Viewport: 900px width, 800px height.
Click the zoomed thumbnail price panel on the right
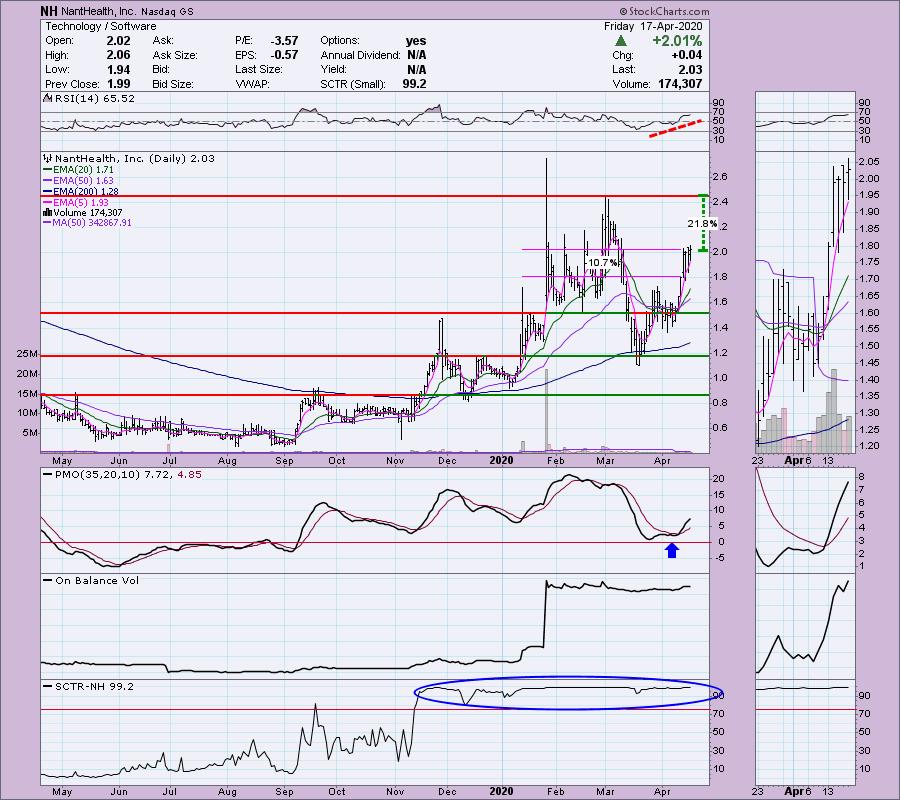point(803,300)
